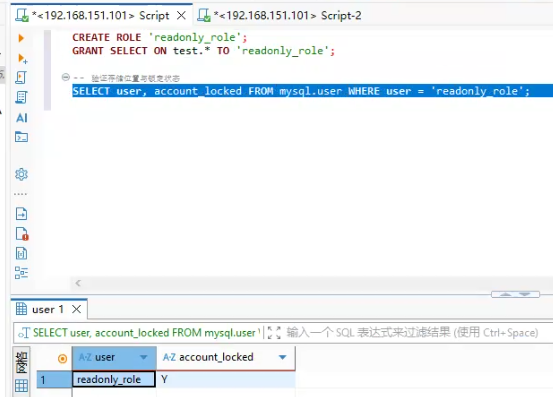Select the readonly_role result cell
This screenshot has height=397, width=553.
114,379
